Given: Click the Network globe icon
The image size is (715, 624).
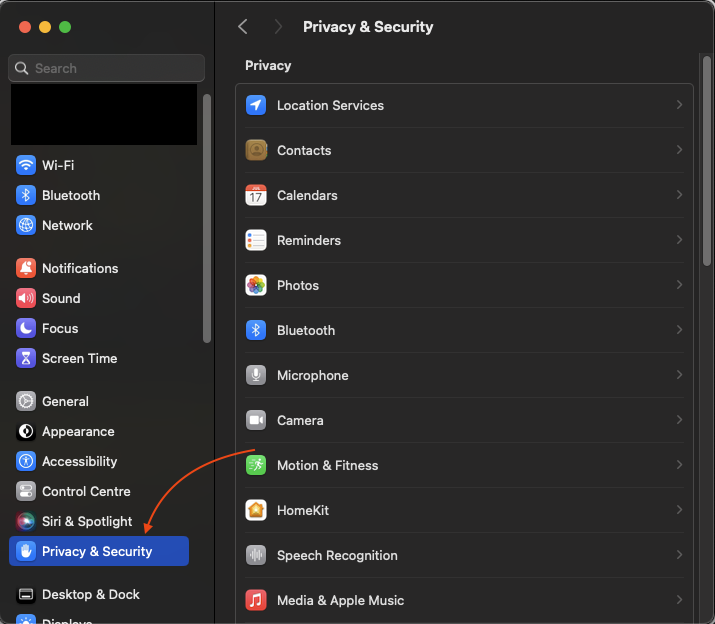Looking at the screenshot, I should tap(26, 225).
